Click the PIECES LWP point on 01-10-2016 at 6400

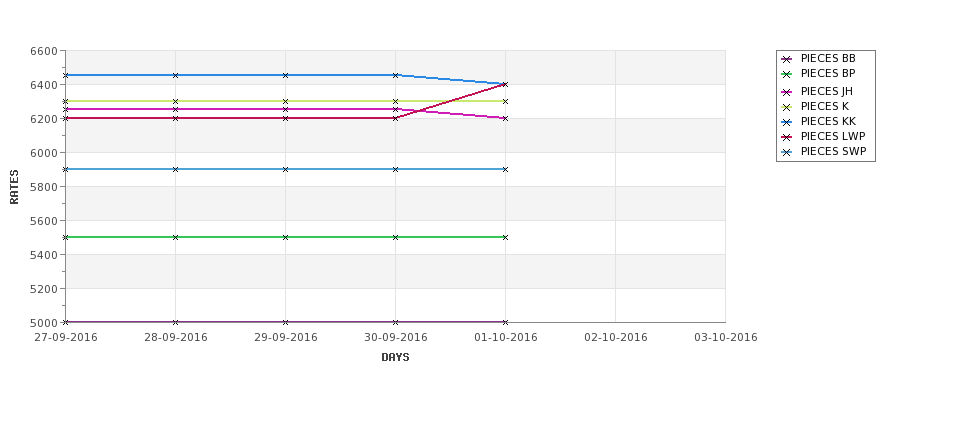point(506,85)
